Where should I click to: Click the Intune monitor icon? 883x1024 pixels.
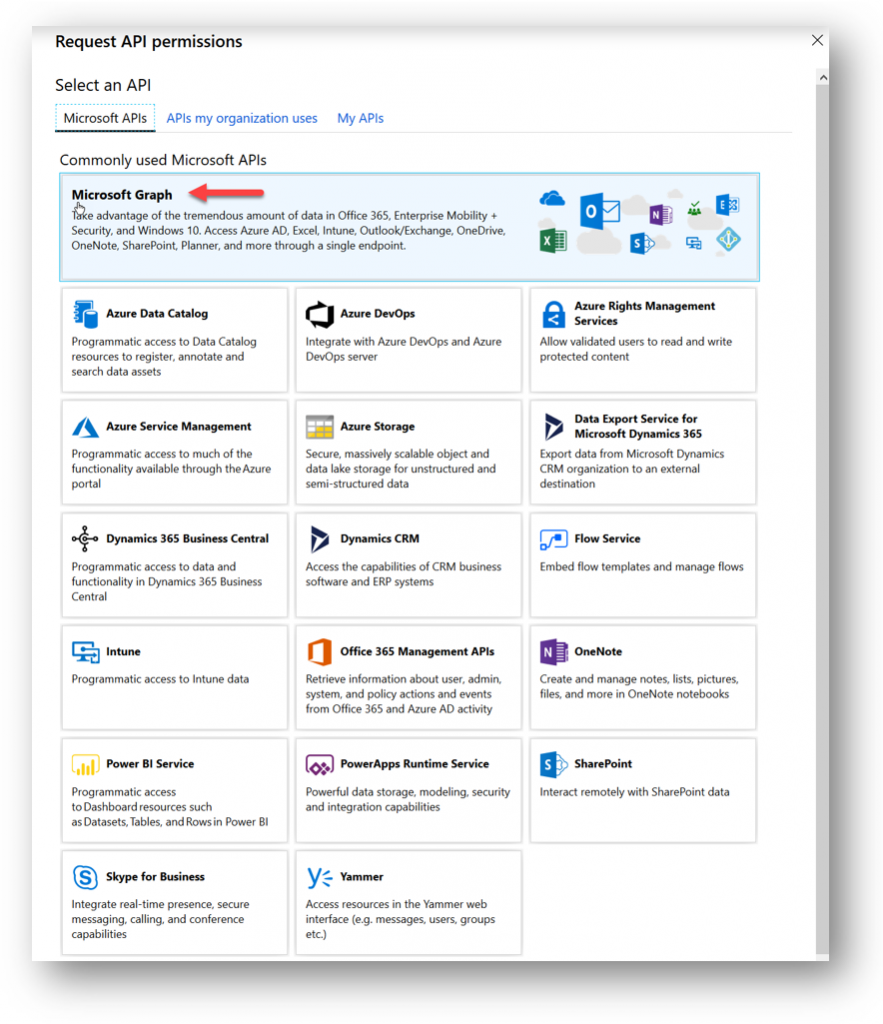(86, 652)
